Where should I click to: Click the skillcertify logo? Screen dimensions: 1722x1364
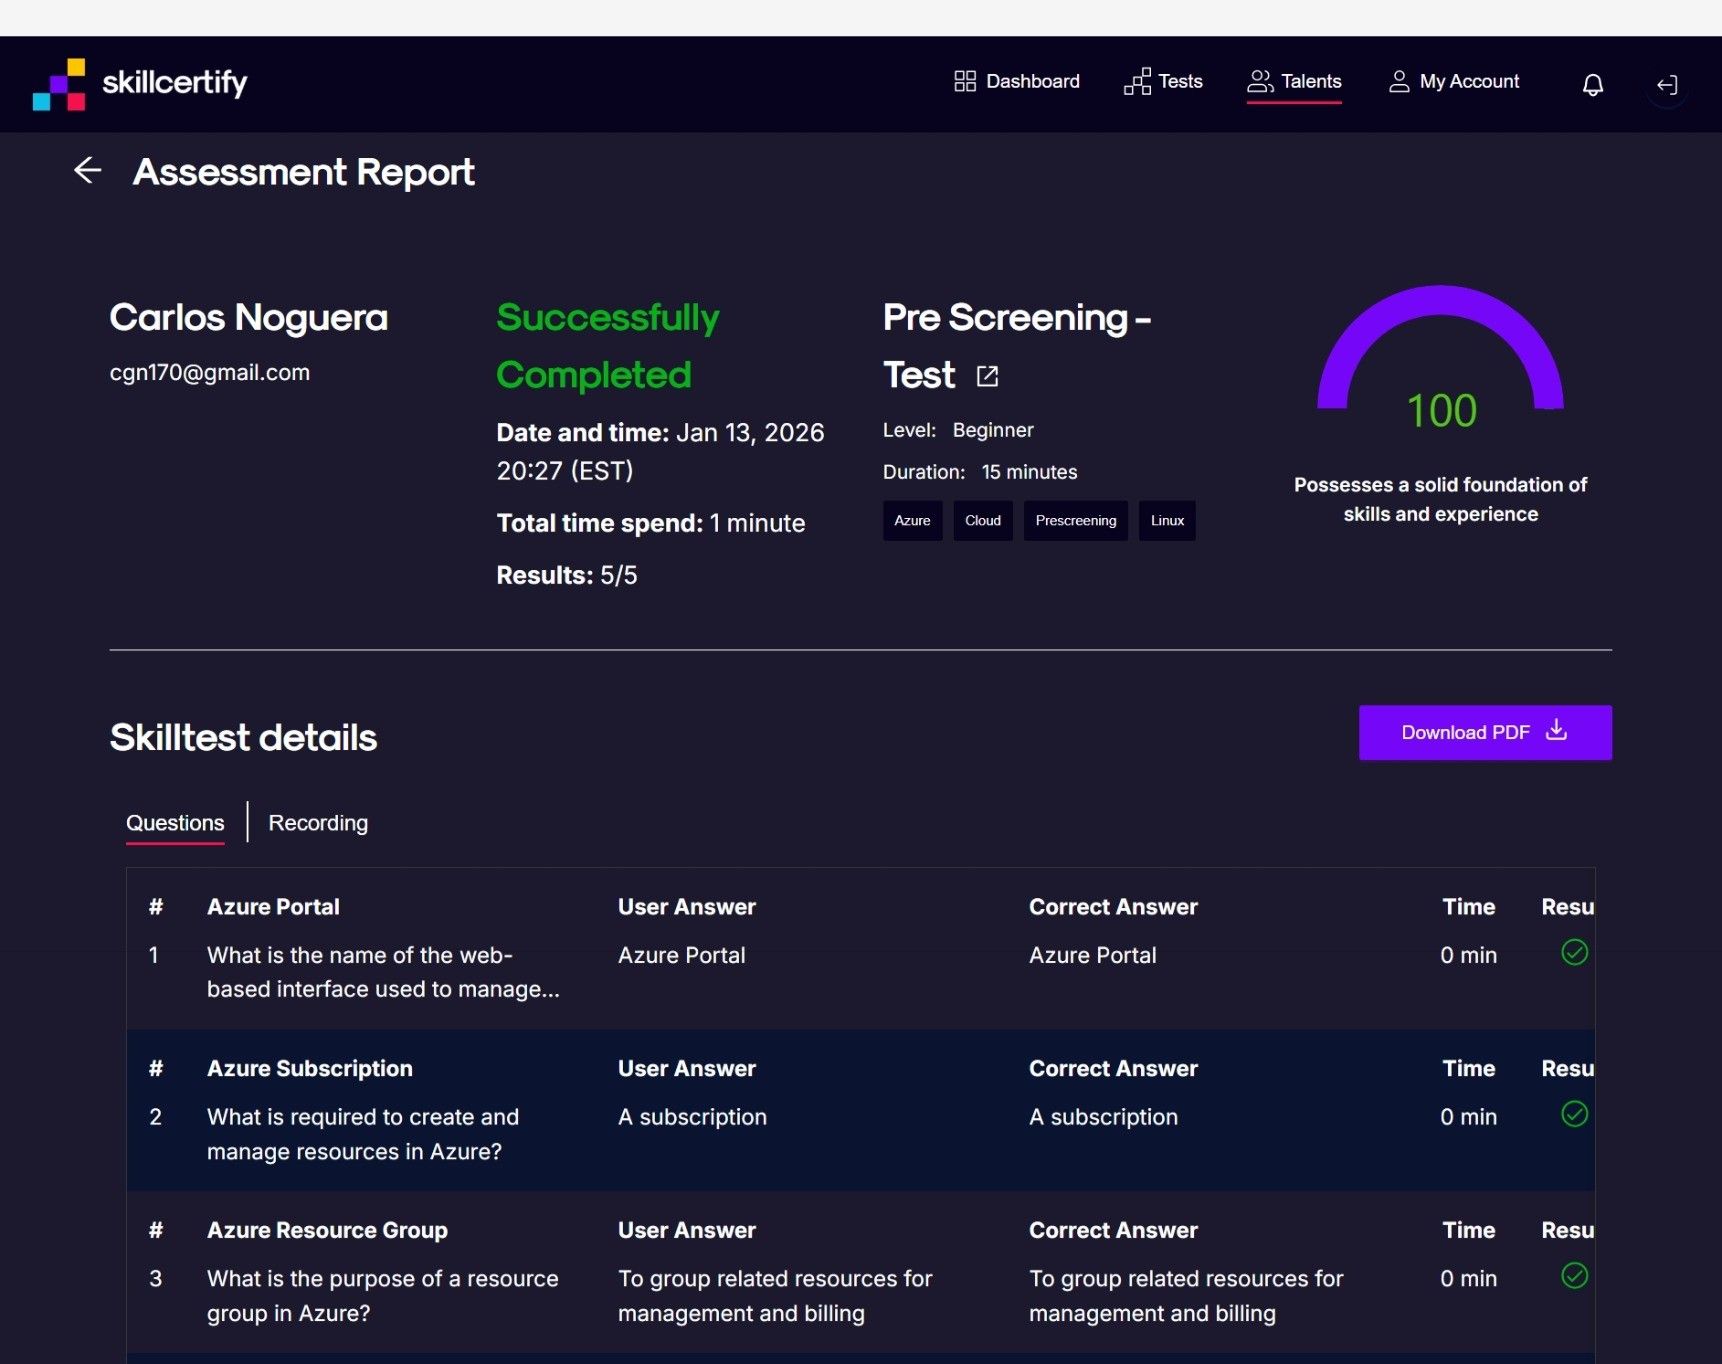(140, 83)
